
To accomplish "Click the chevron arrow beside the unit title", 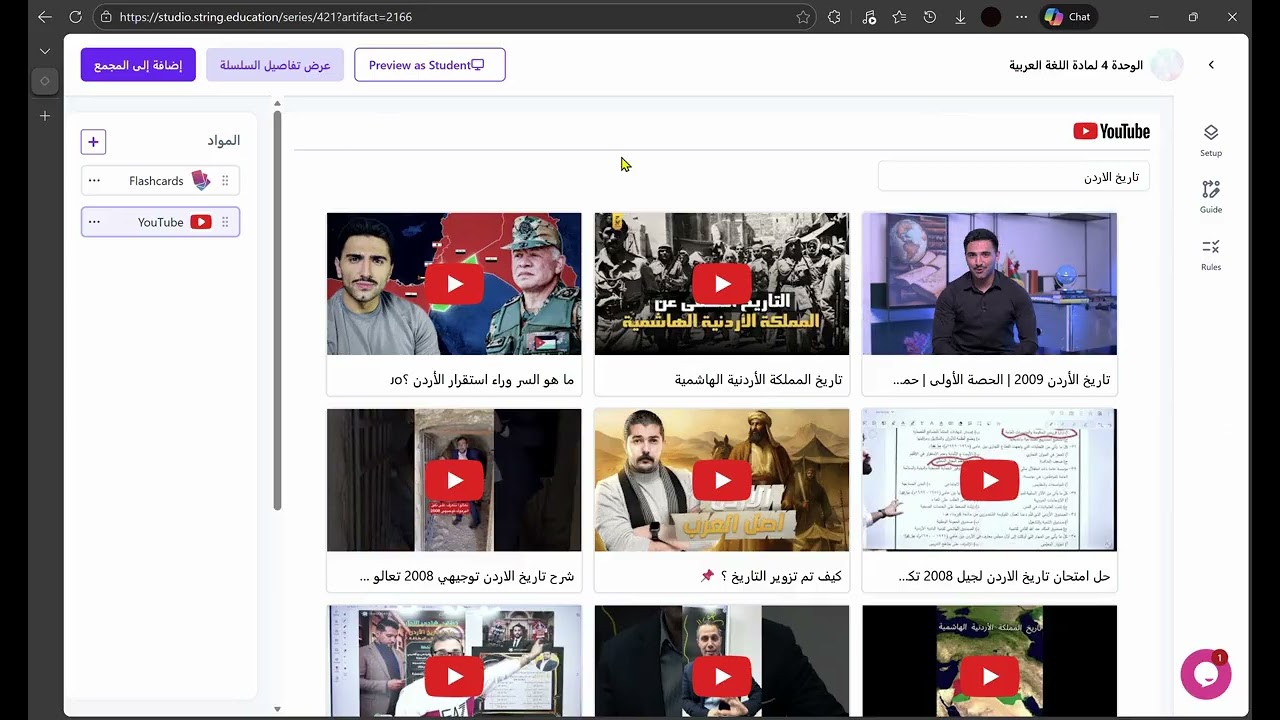I will tap(1211, 65).
